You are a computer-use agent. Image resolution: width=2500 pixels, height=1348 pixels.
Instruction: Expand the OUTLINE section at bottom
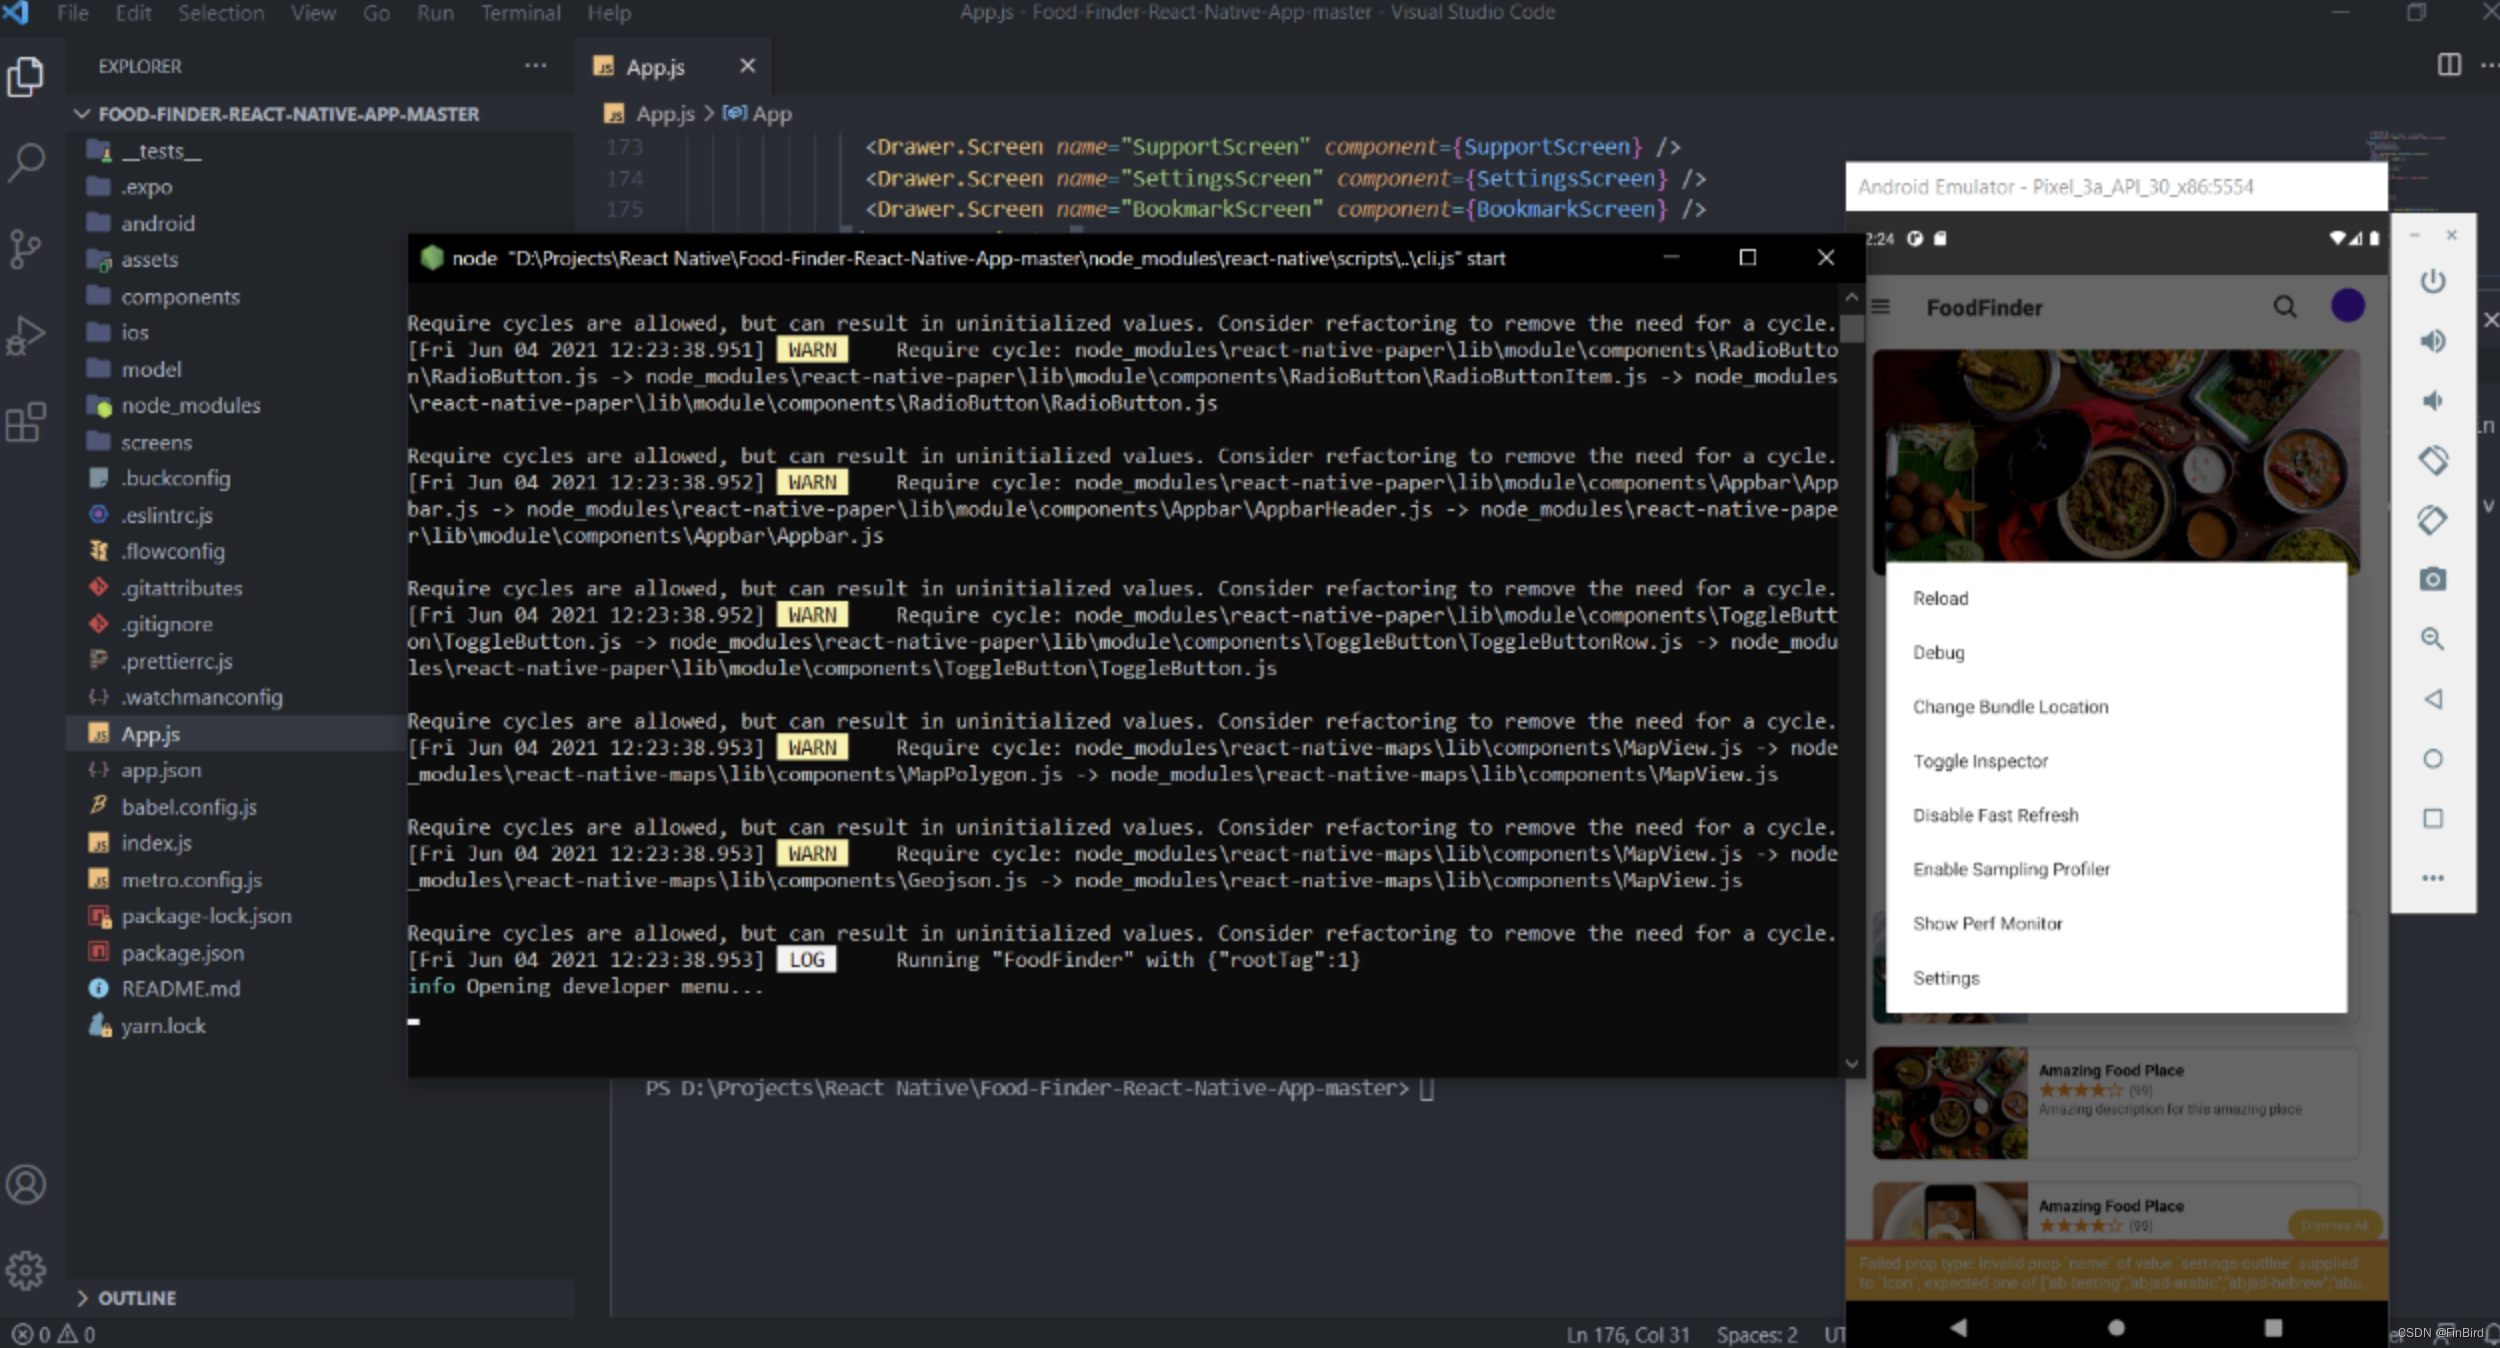point(85,1298)
